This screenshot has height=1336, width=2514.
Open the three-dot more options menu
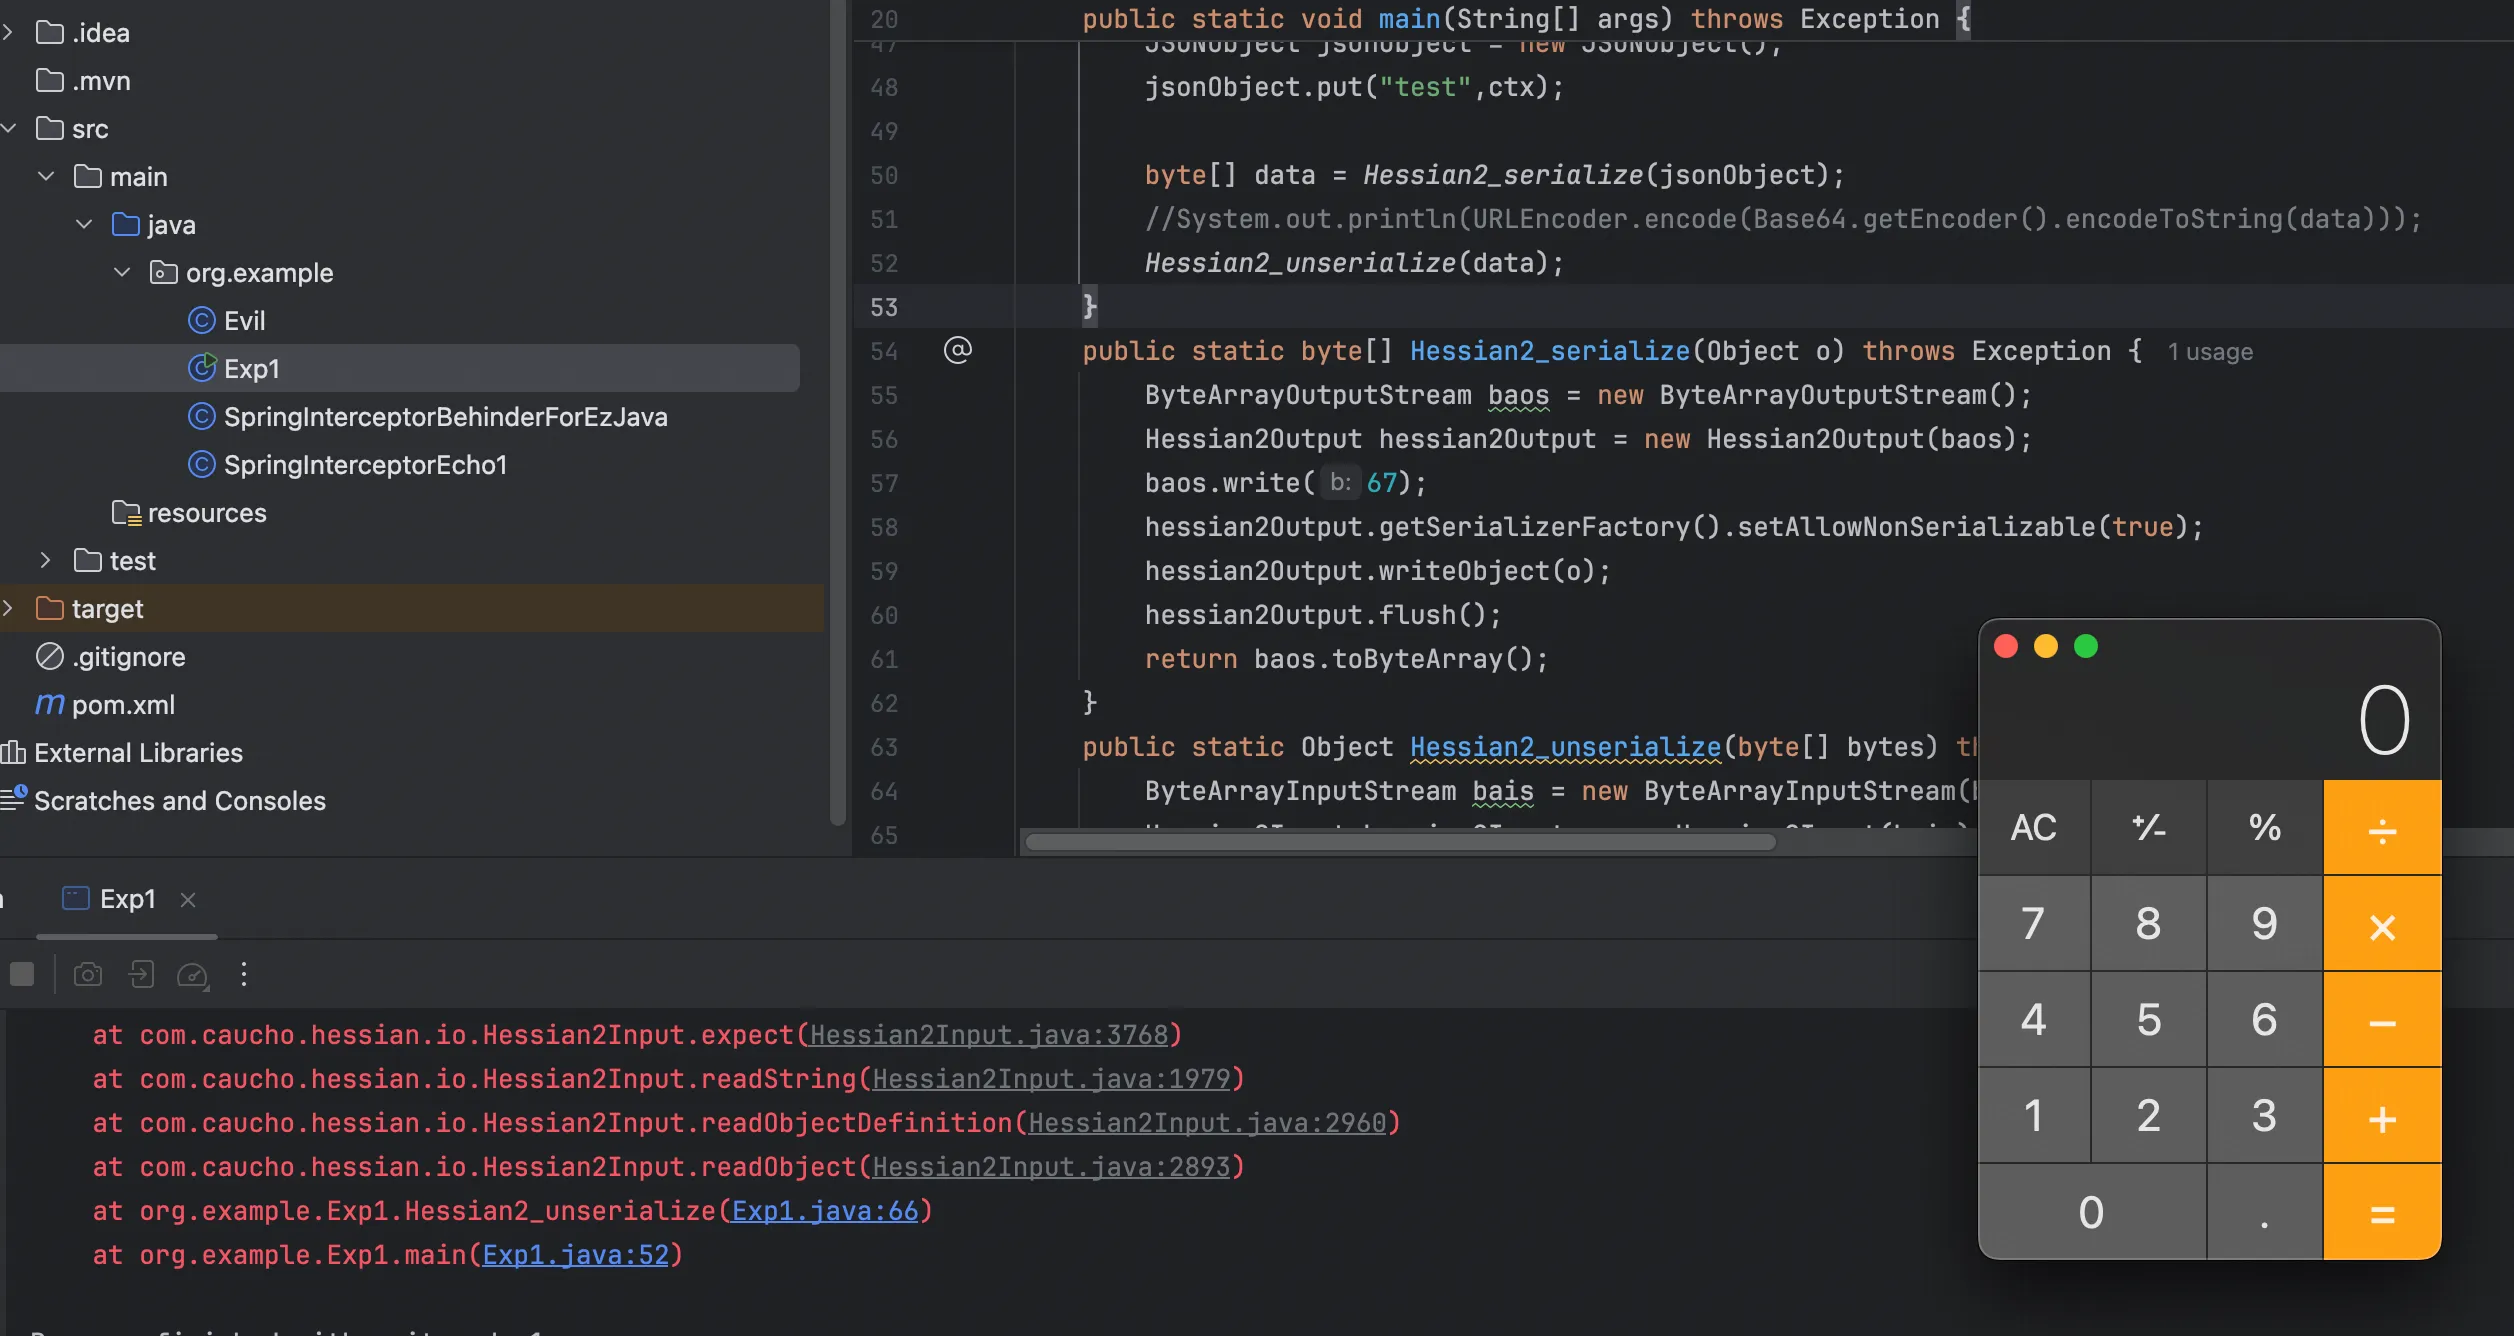point(244,974)
